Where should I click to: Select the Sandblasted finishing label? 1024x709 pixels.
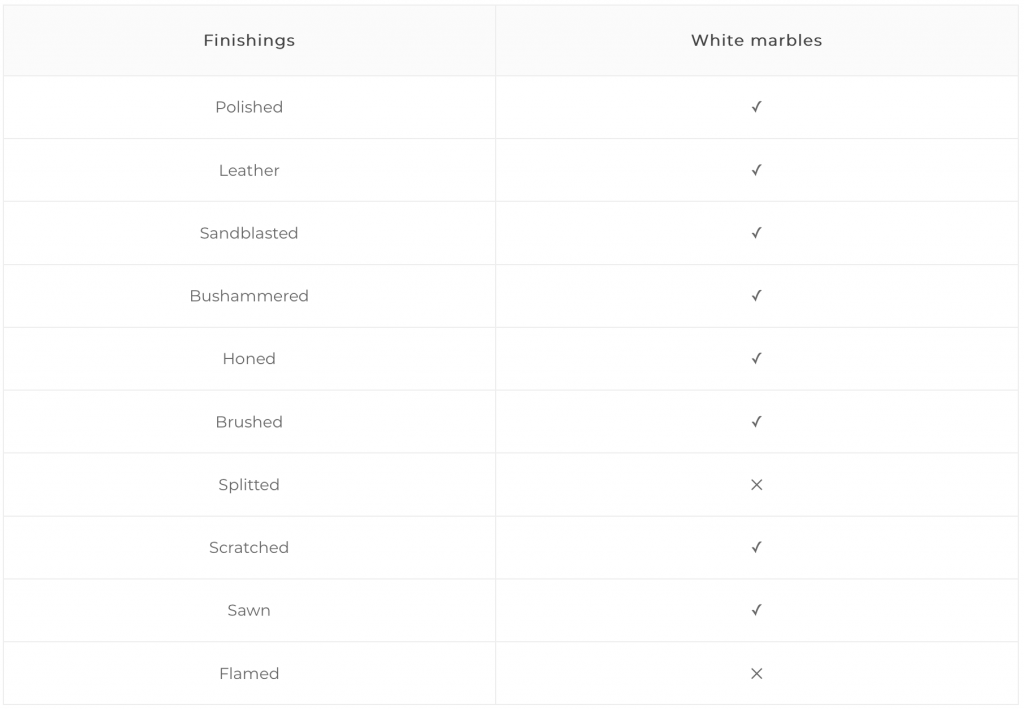point(249,233)
